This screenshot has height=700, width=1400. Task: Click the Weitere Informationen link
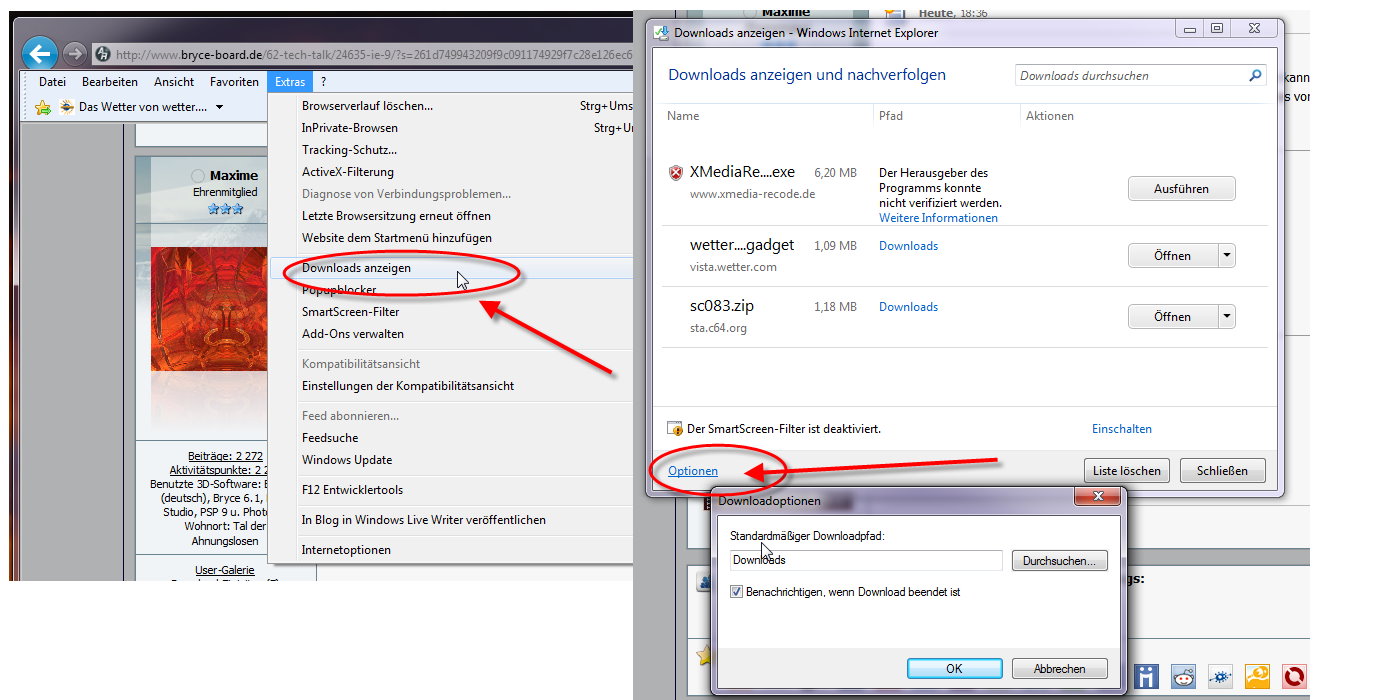938,218
